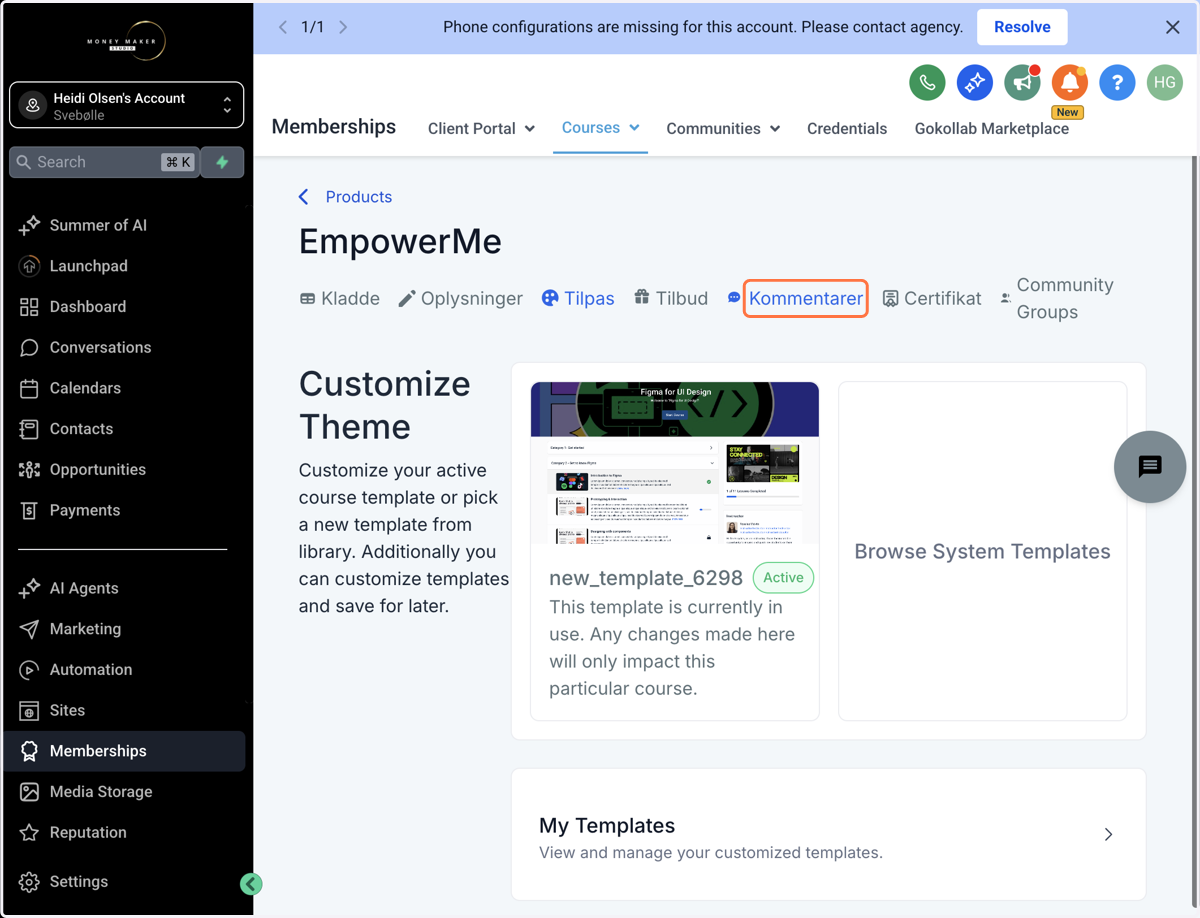
Task: Click the Resolve button in the banner
Action: click(1022, 27)
